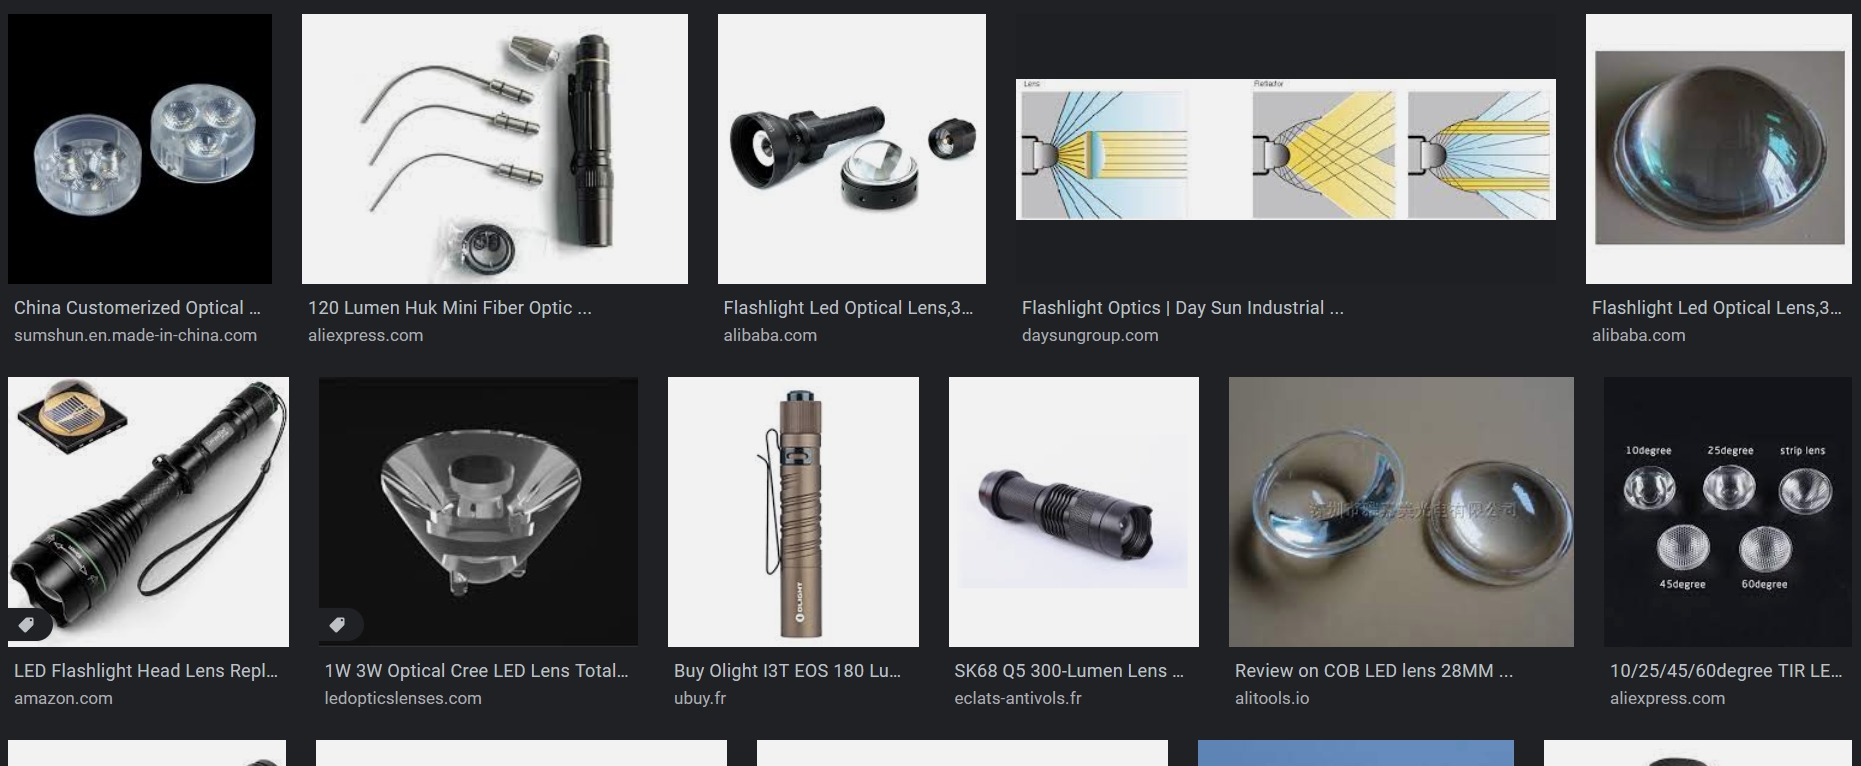The height and width of the screenshot is (766, 1861).
Task: Click the product tag icon on amazon flashlight image
Action: pyautogui.click(x=27, y=625)
